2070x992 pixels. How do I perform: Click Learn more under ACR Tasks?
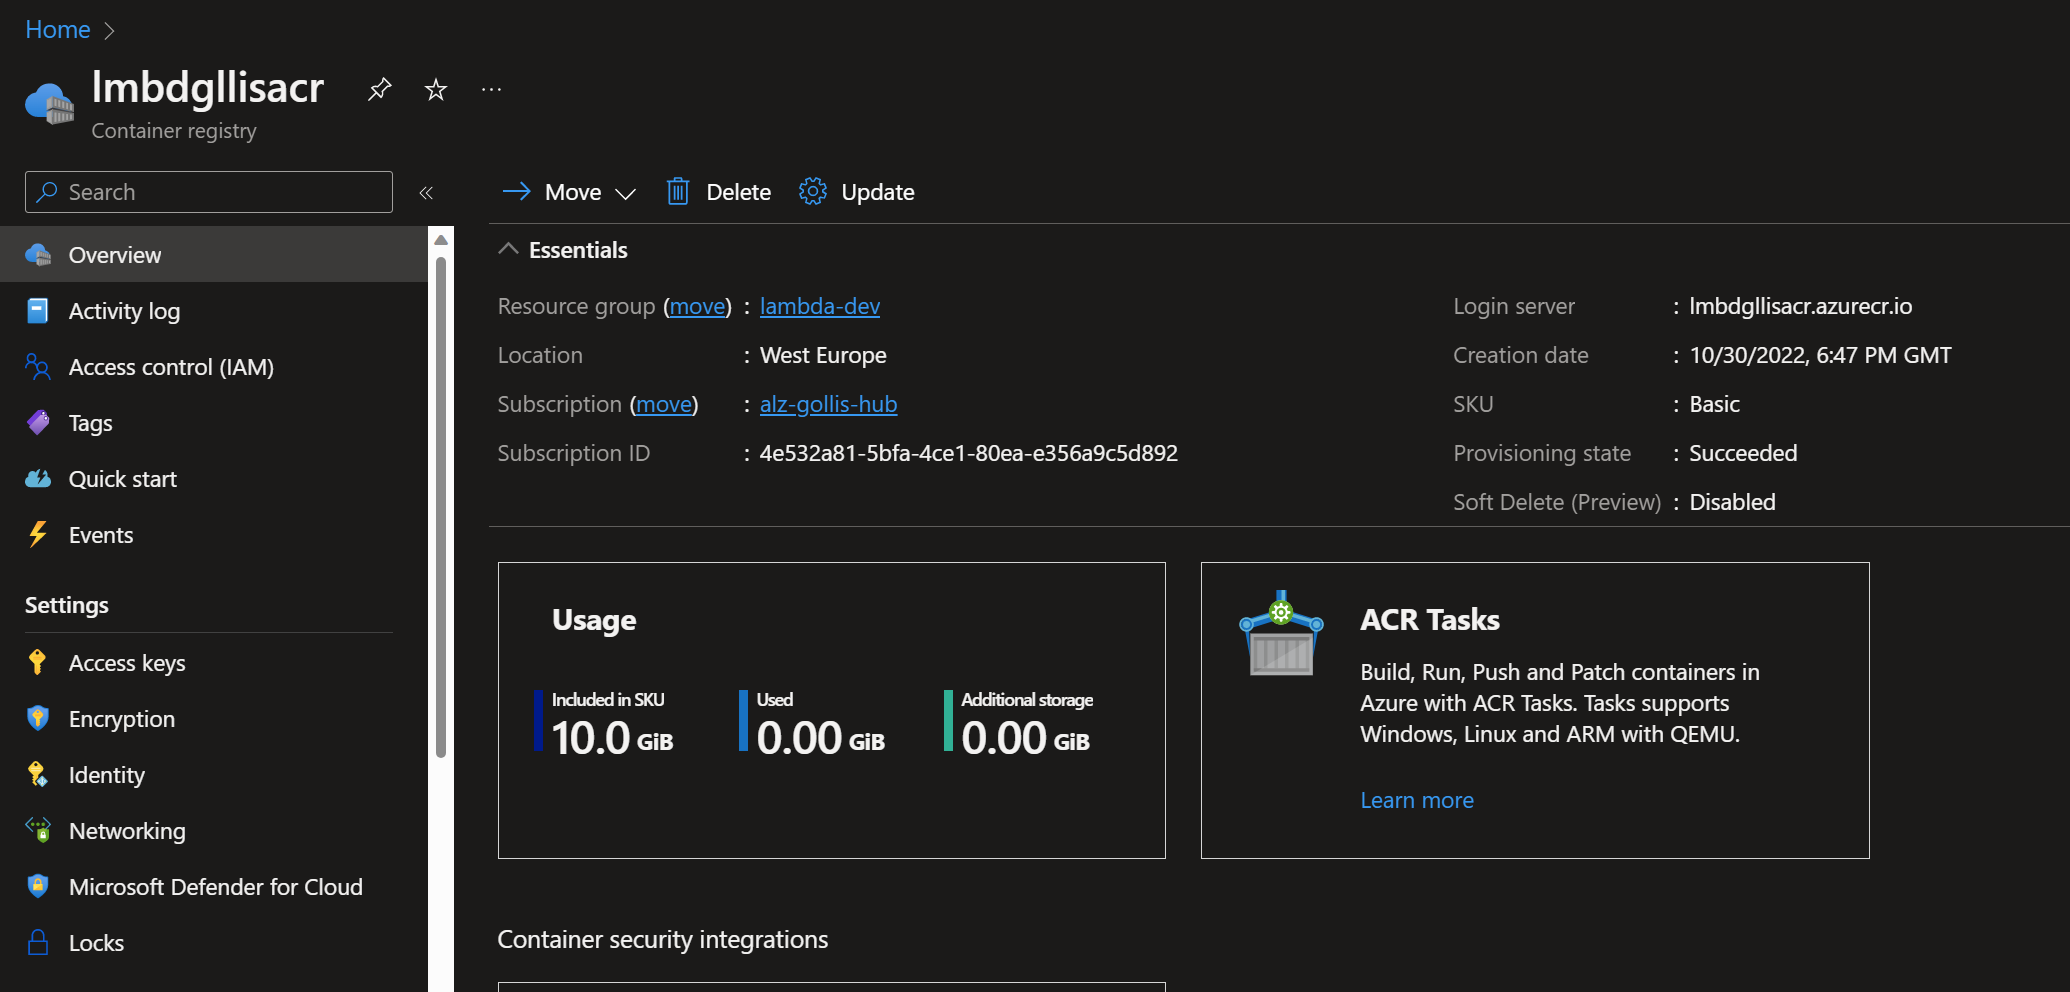[x=1416, y=800]
